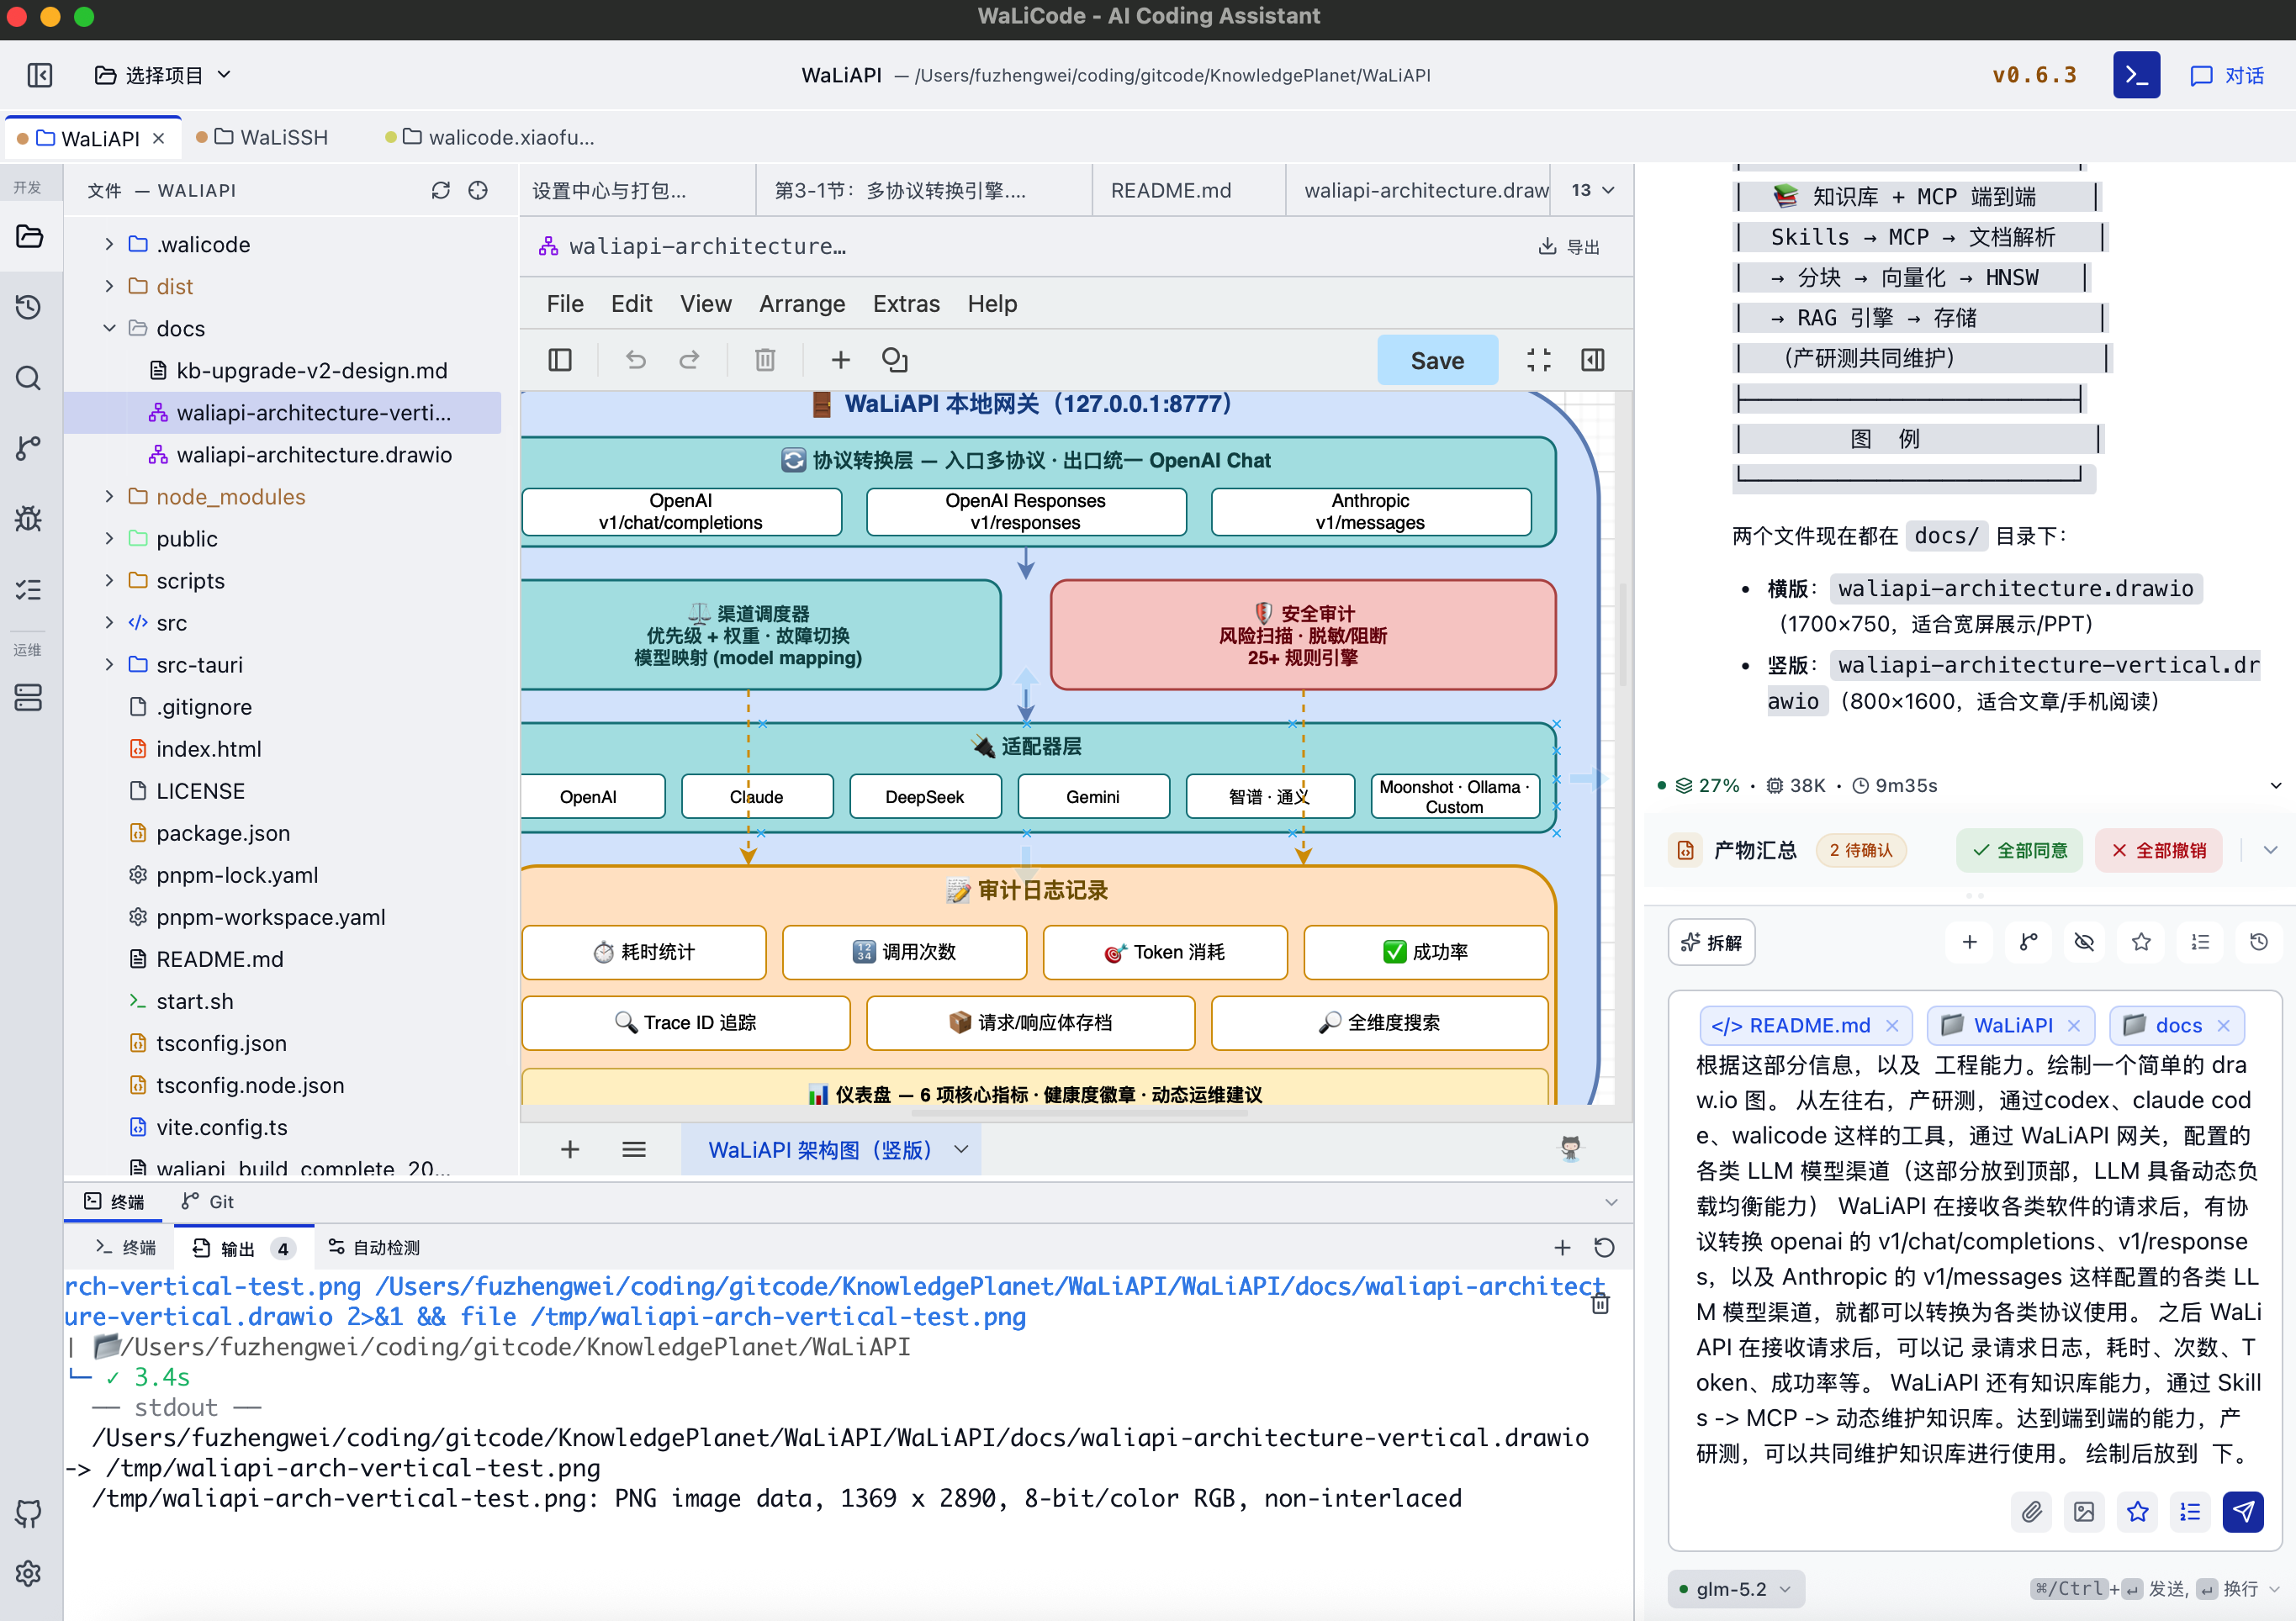Open the 选择项目 project dropdown

163,75
